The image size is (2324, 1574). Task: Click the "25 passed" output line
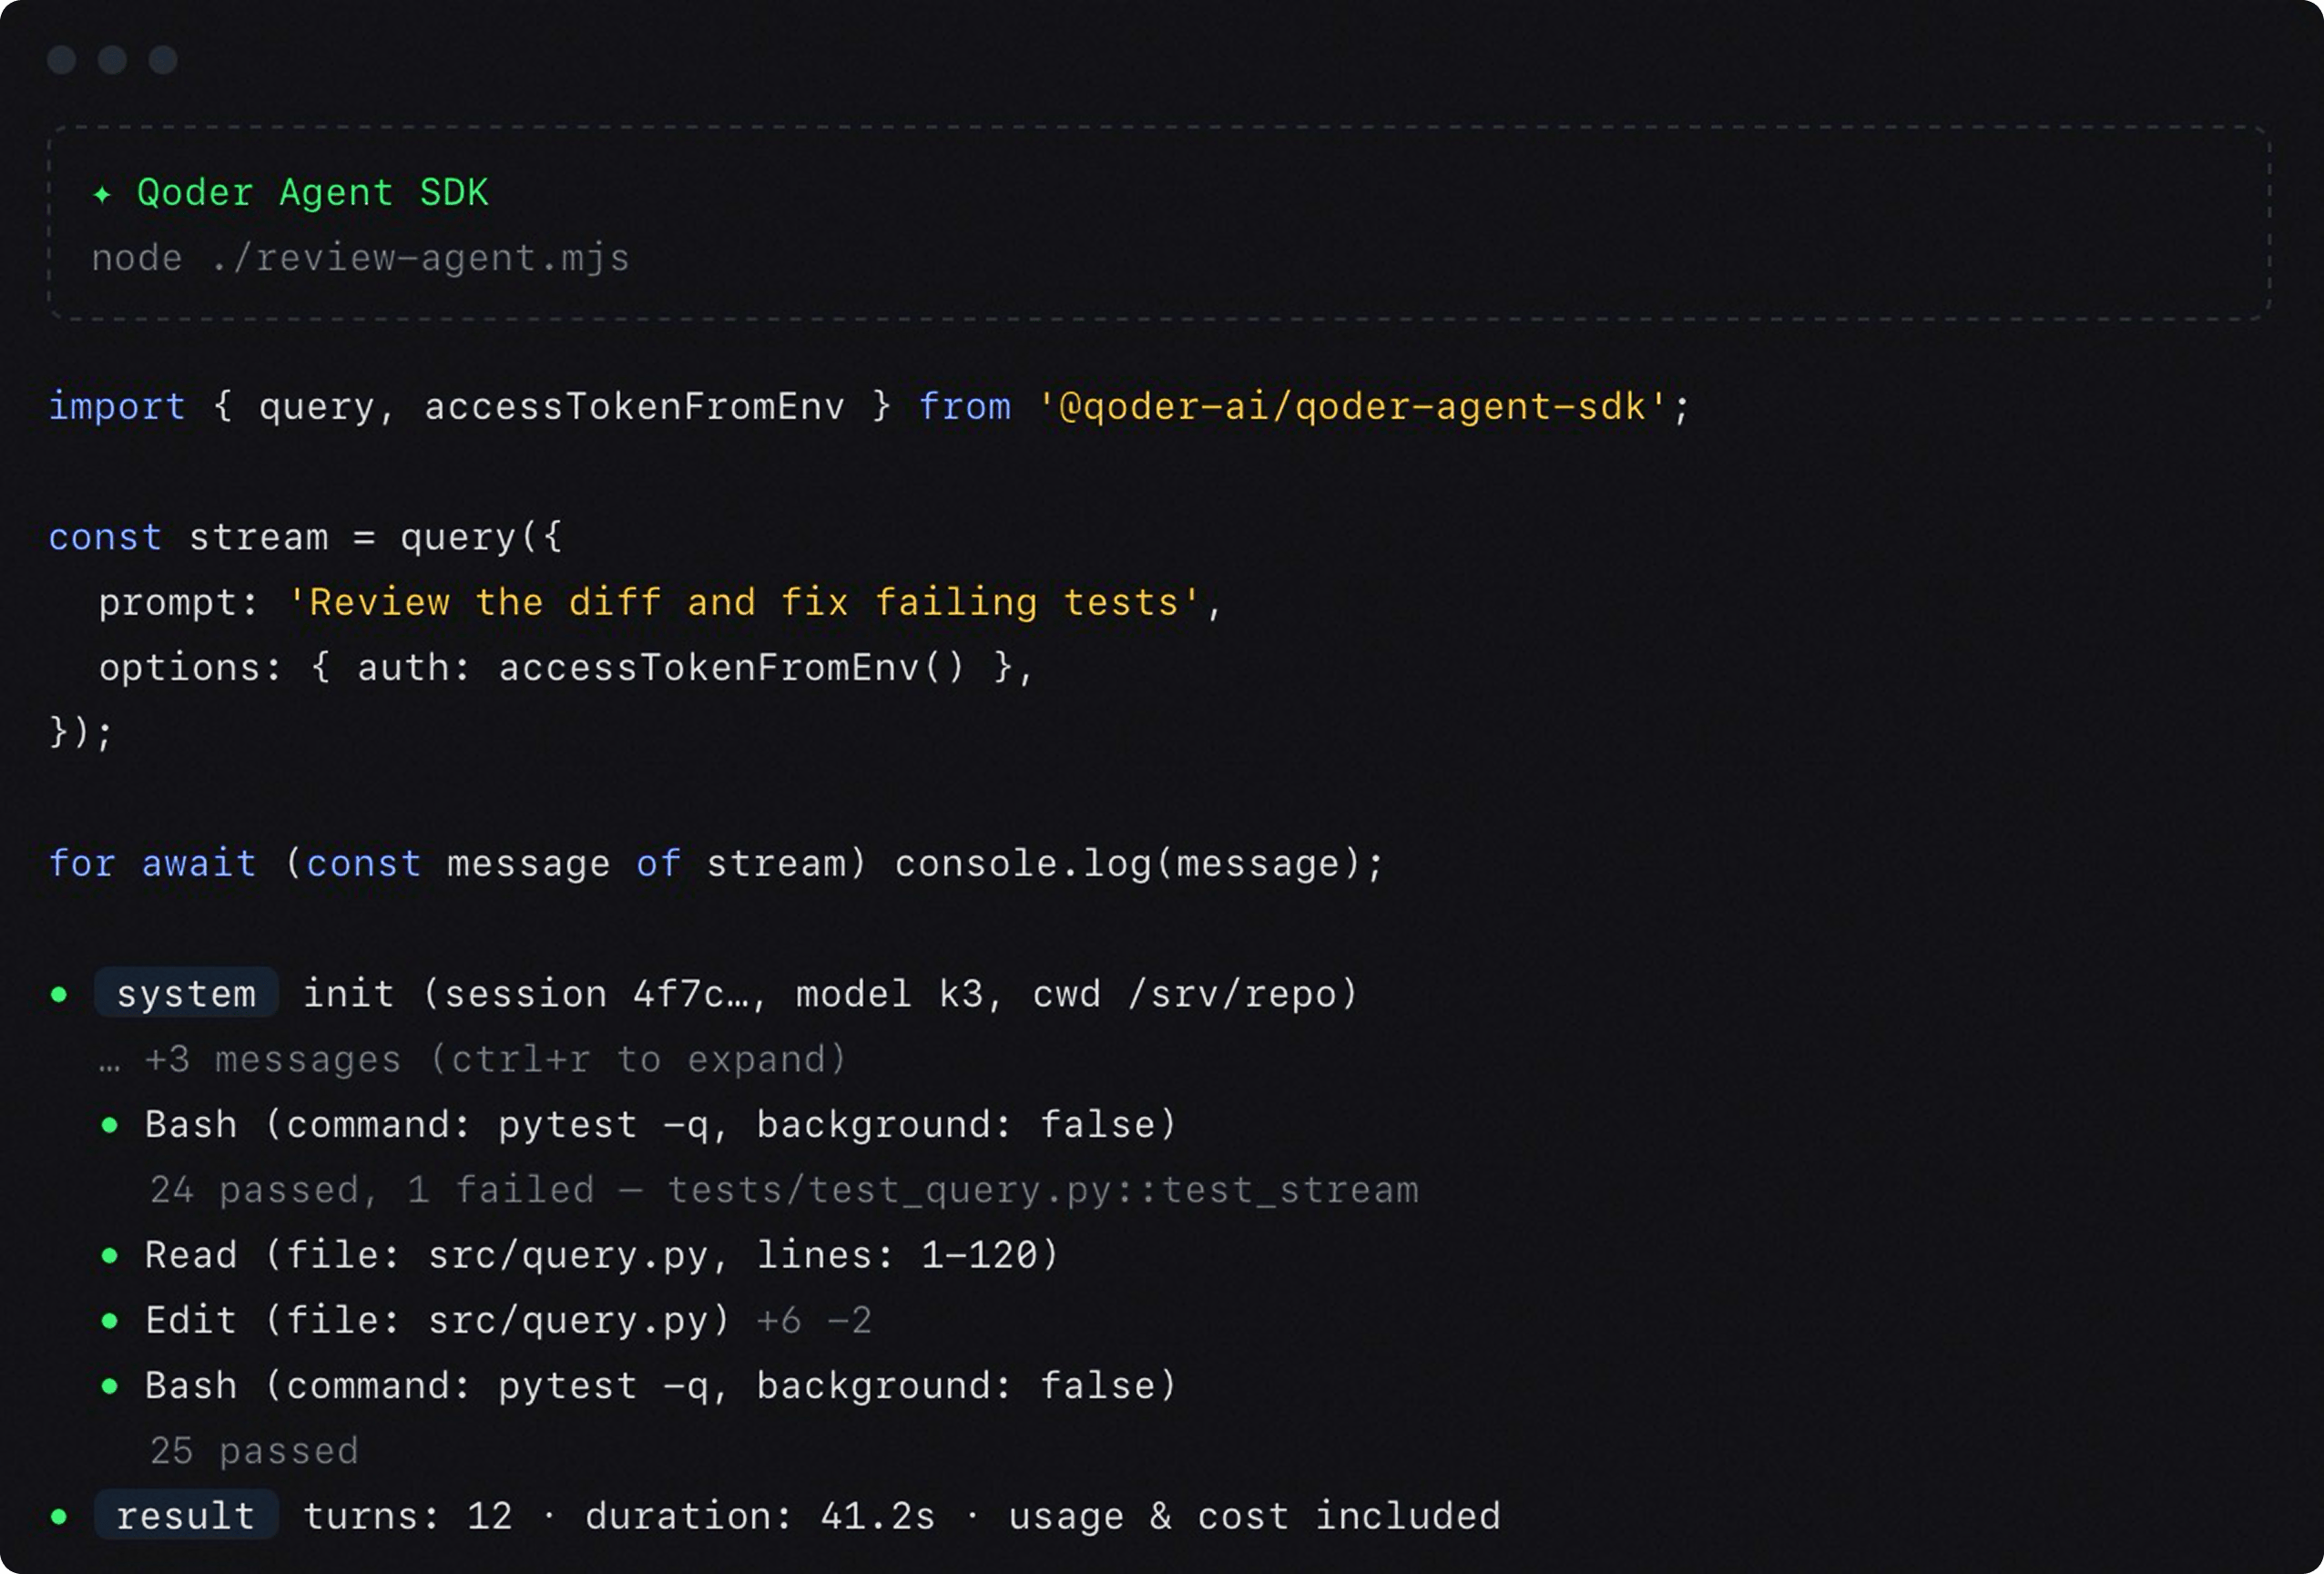[254, 1451]
